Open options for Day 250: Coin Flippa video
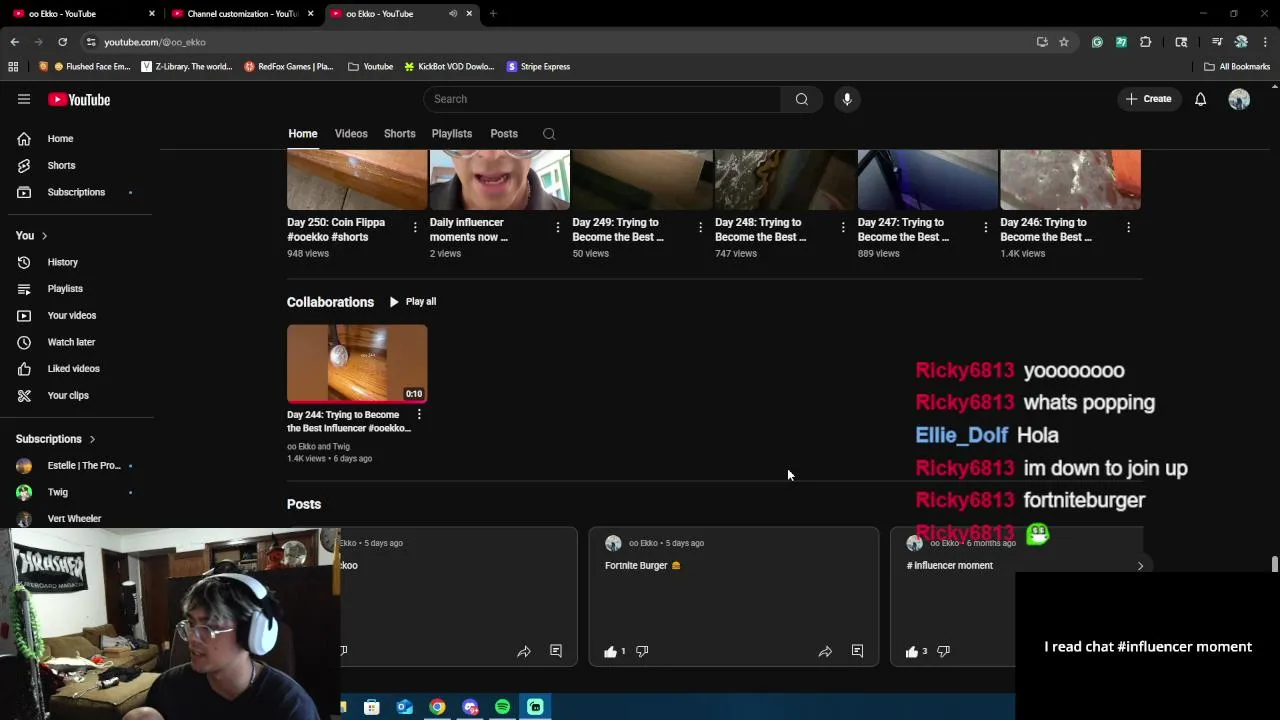The image size is (1280, 720). point(415,228)
